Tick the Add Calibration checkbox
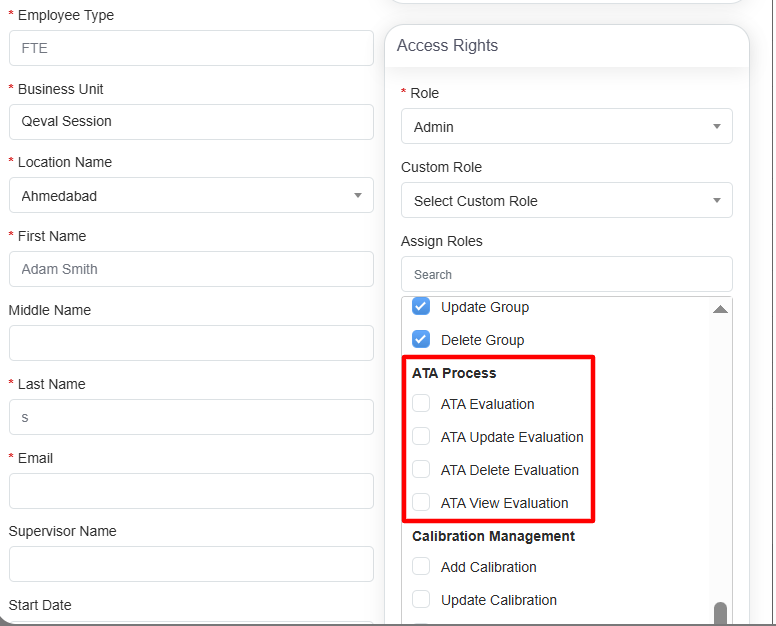This screenshot has width=776, height=626. 421,567
